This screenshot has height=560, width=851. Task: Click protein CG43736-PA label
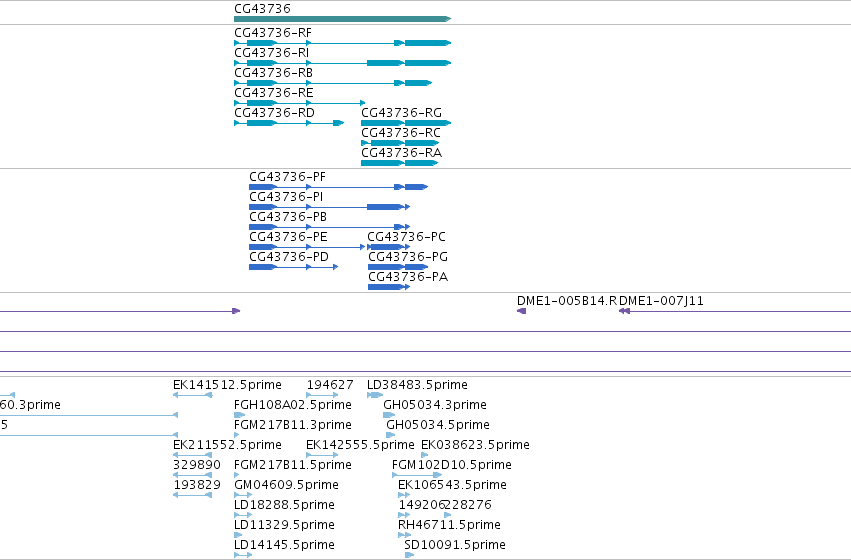408,277
